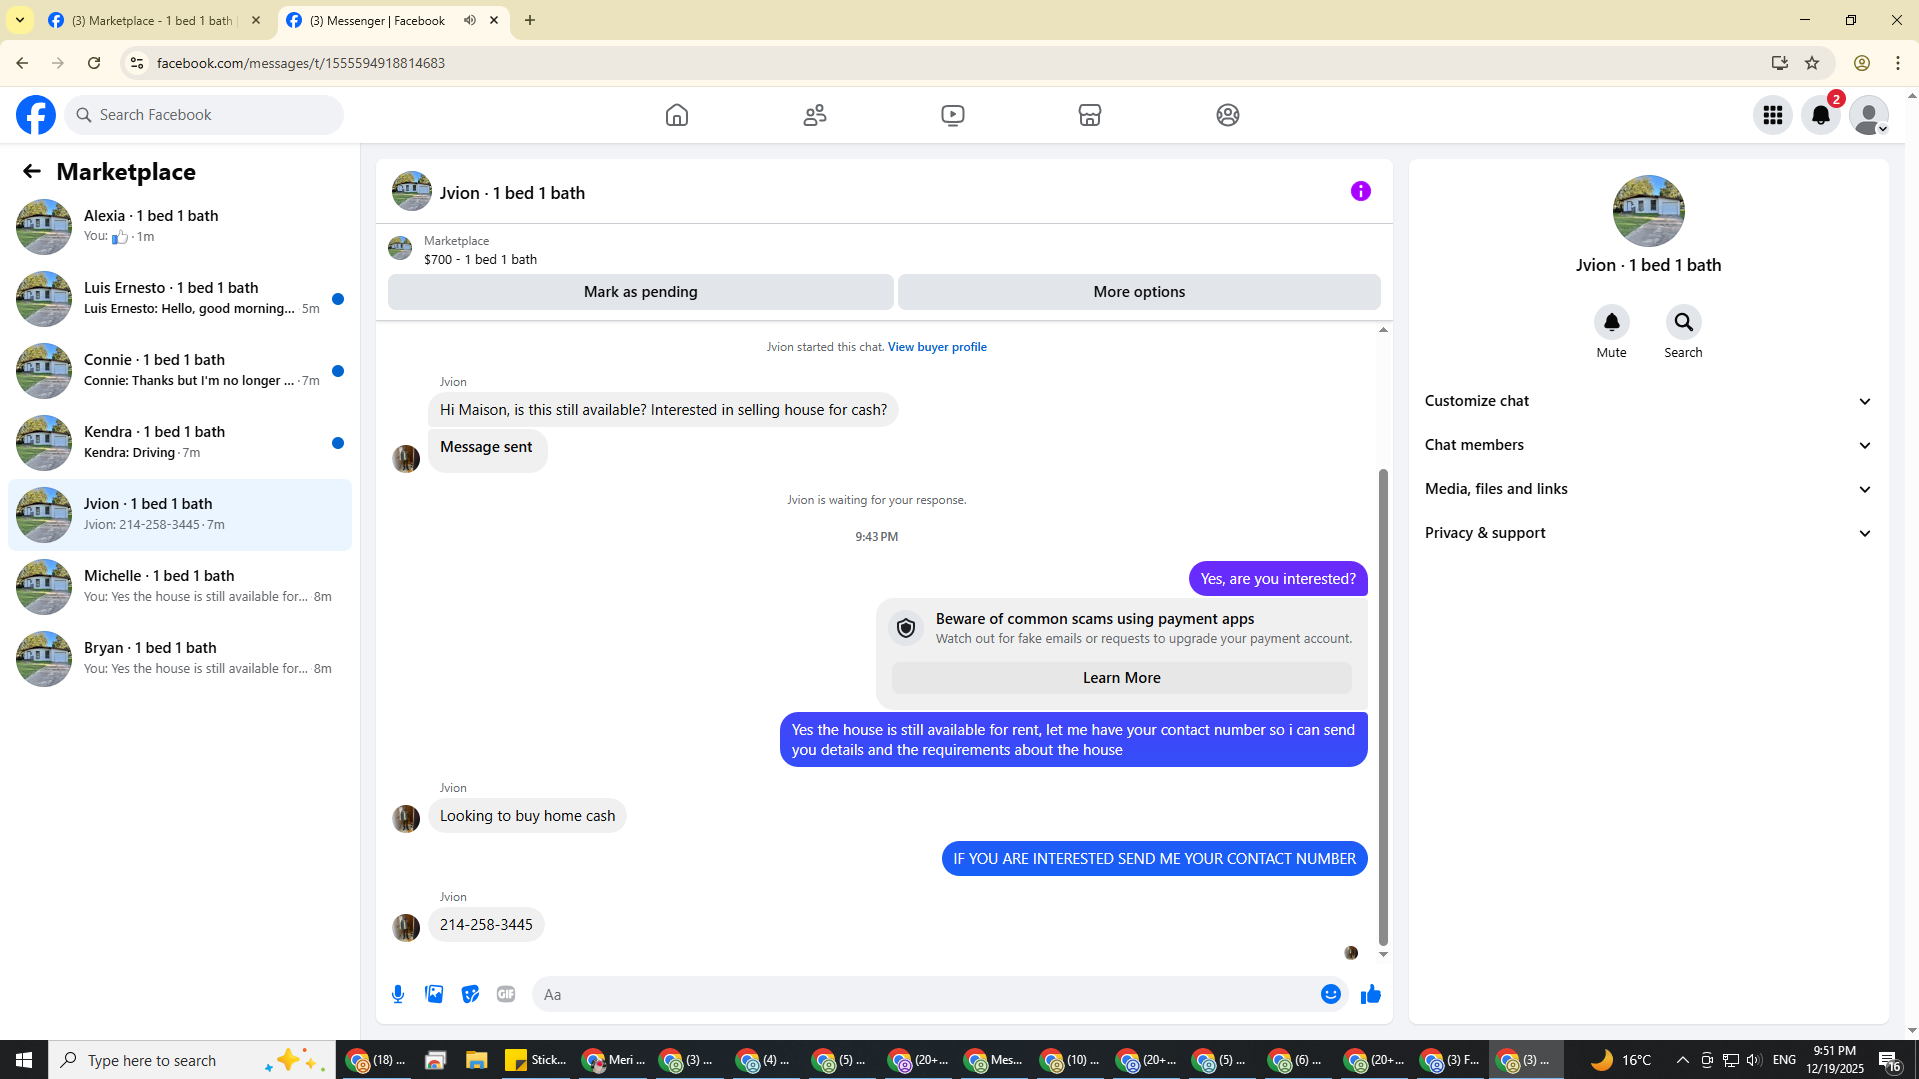Open the taskbar volume icon

tap(1754, 1060)
